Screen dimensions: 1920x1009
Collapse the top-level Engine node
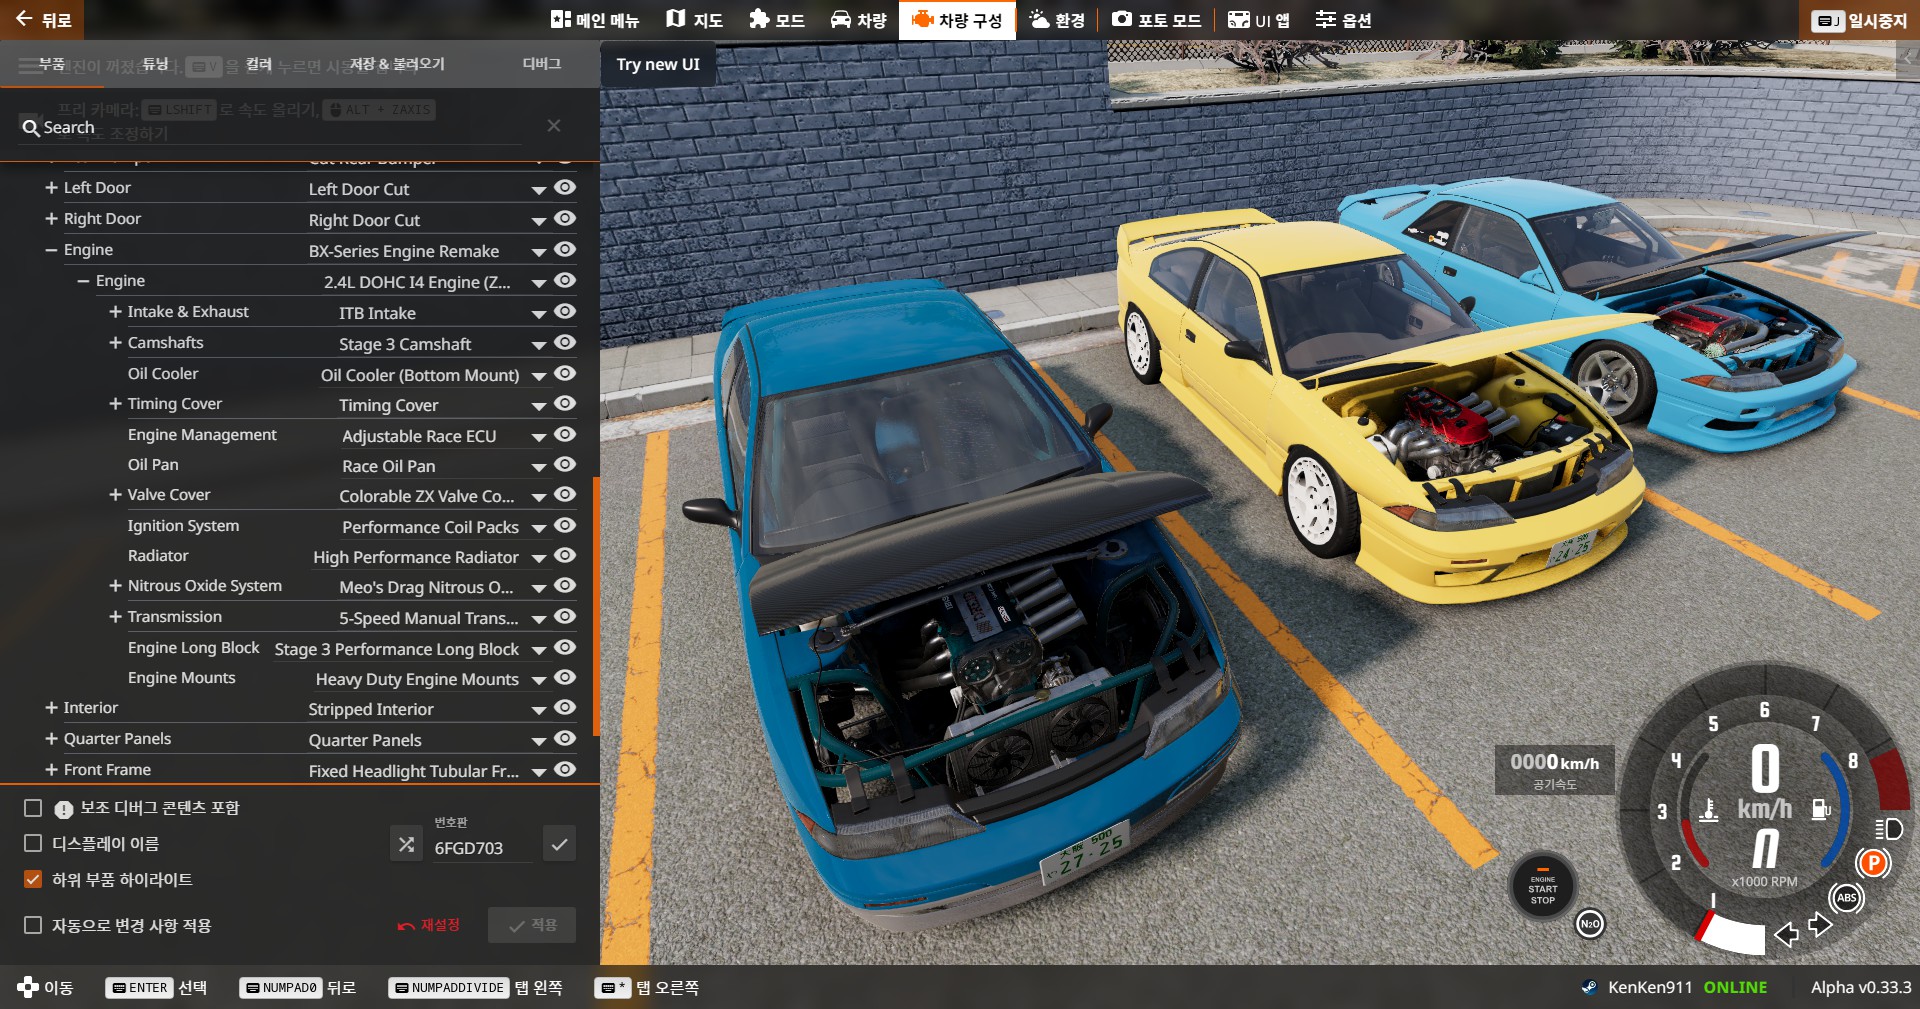(51, 250)
